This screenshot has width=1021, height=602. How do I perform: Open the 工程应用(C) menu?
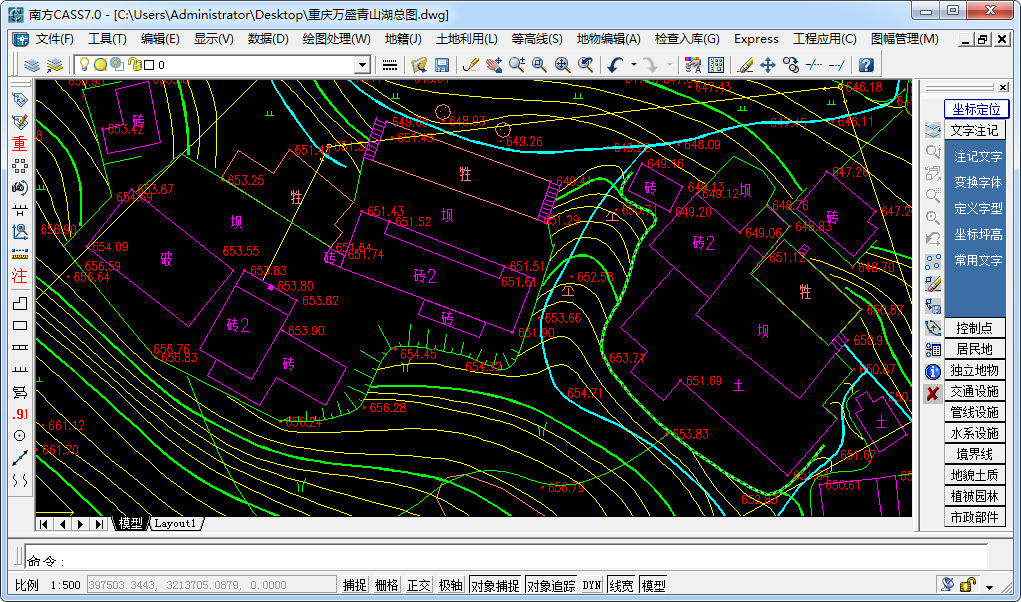click(824, 39)
